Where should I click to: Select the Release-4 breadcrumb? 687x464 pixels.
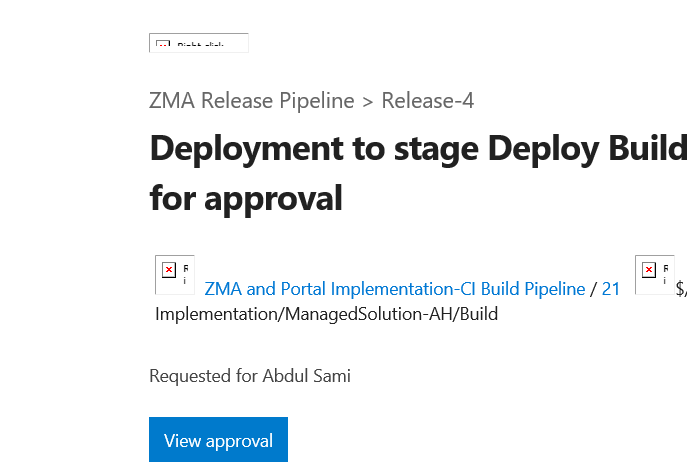pyautogui.click(x=427, y=101)
